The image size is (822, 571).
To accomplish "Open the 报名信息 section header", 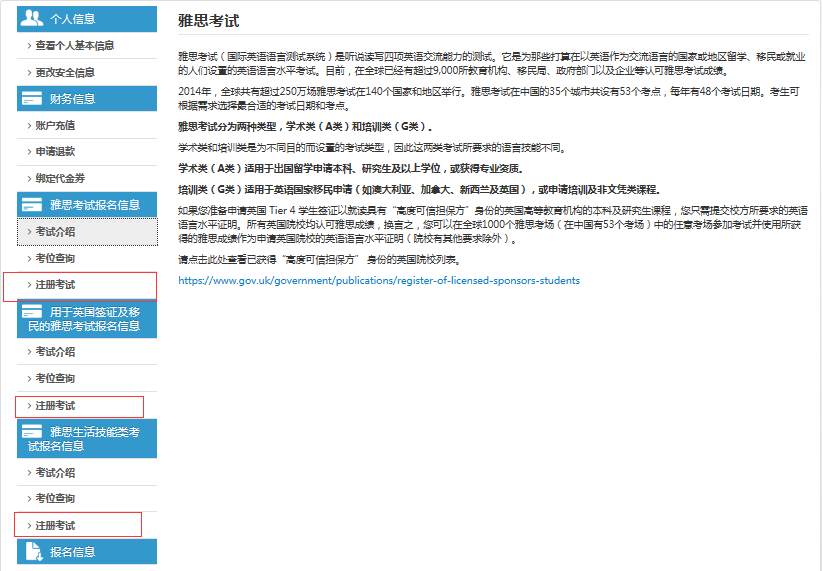I will [x=87, y=552].
